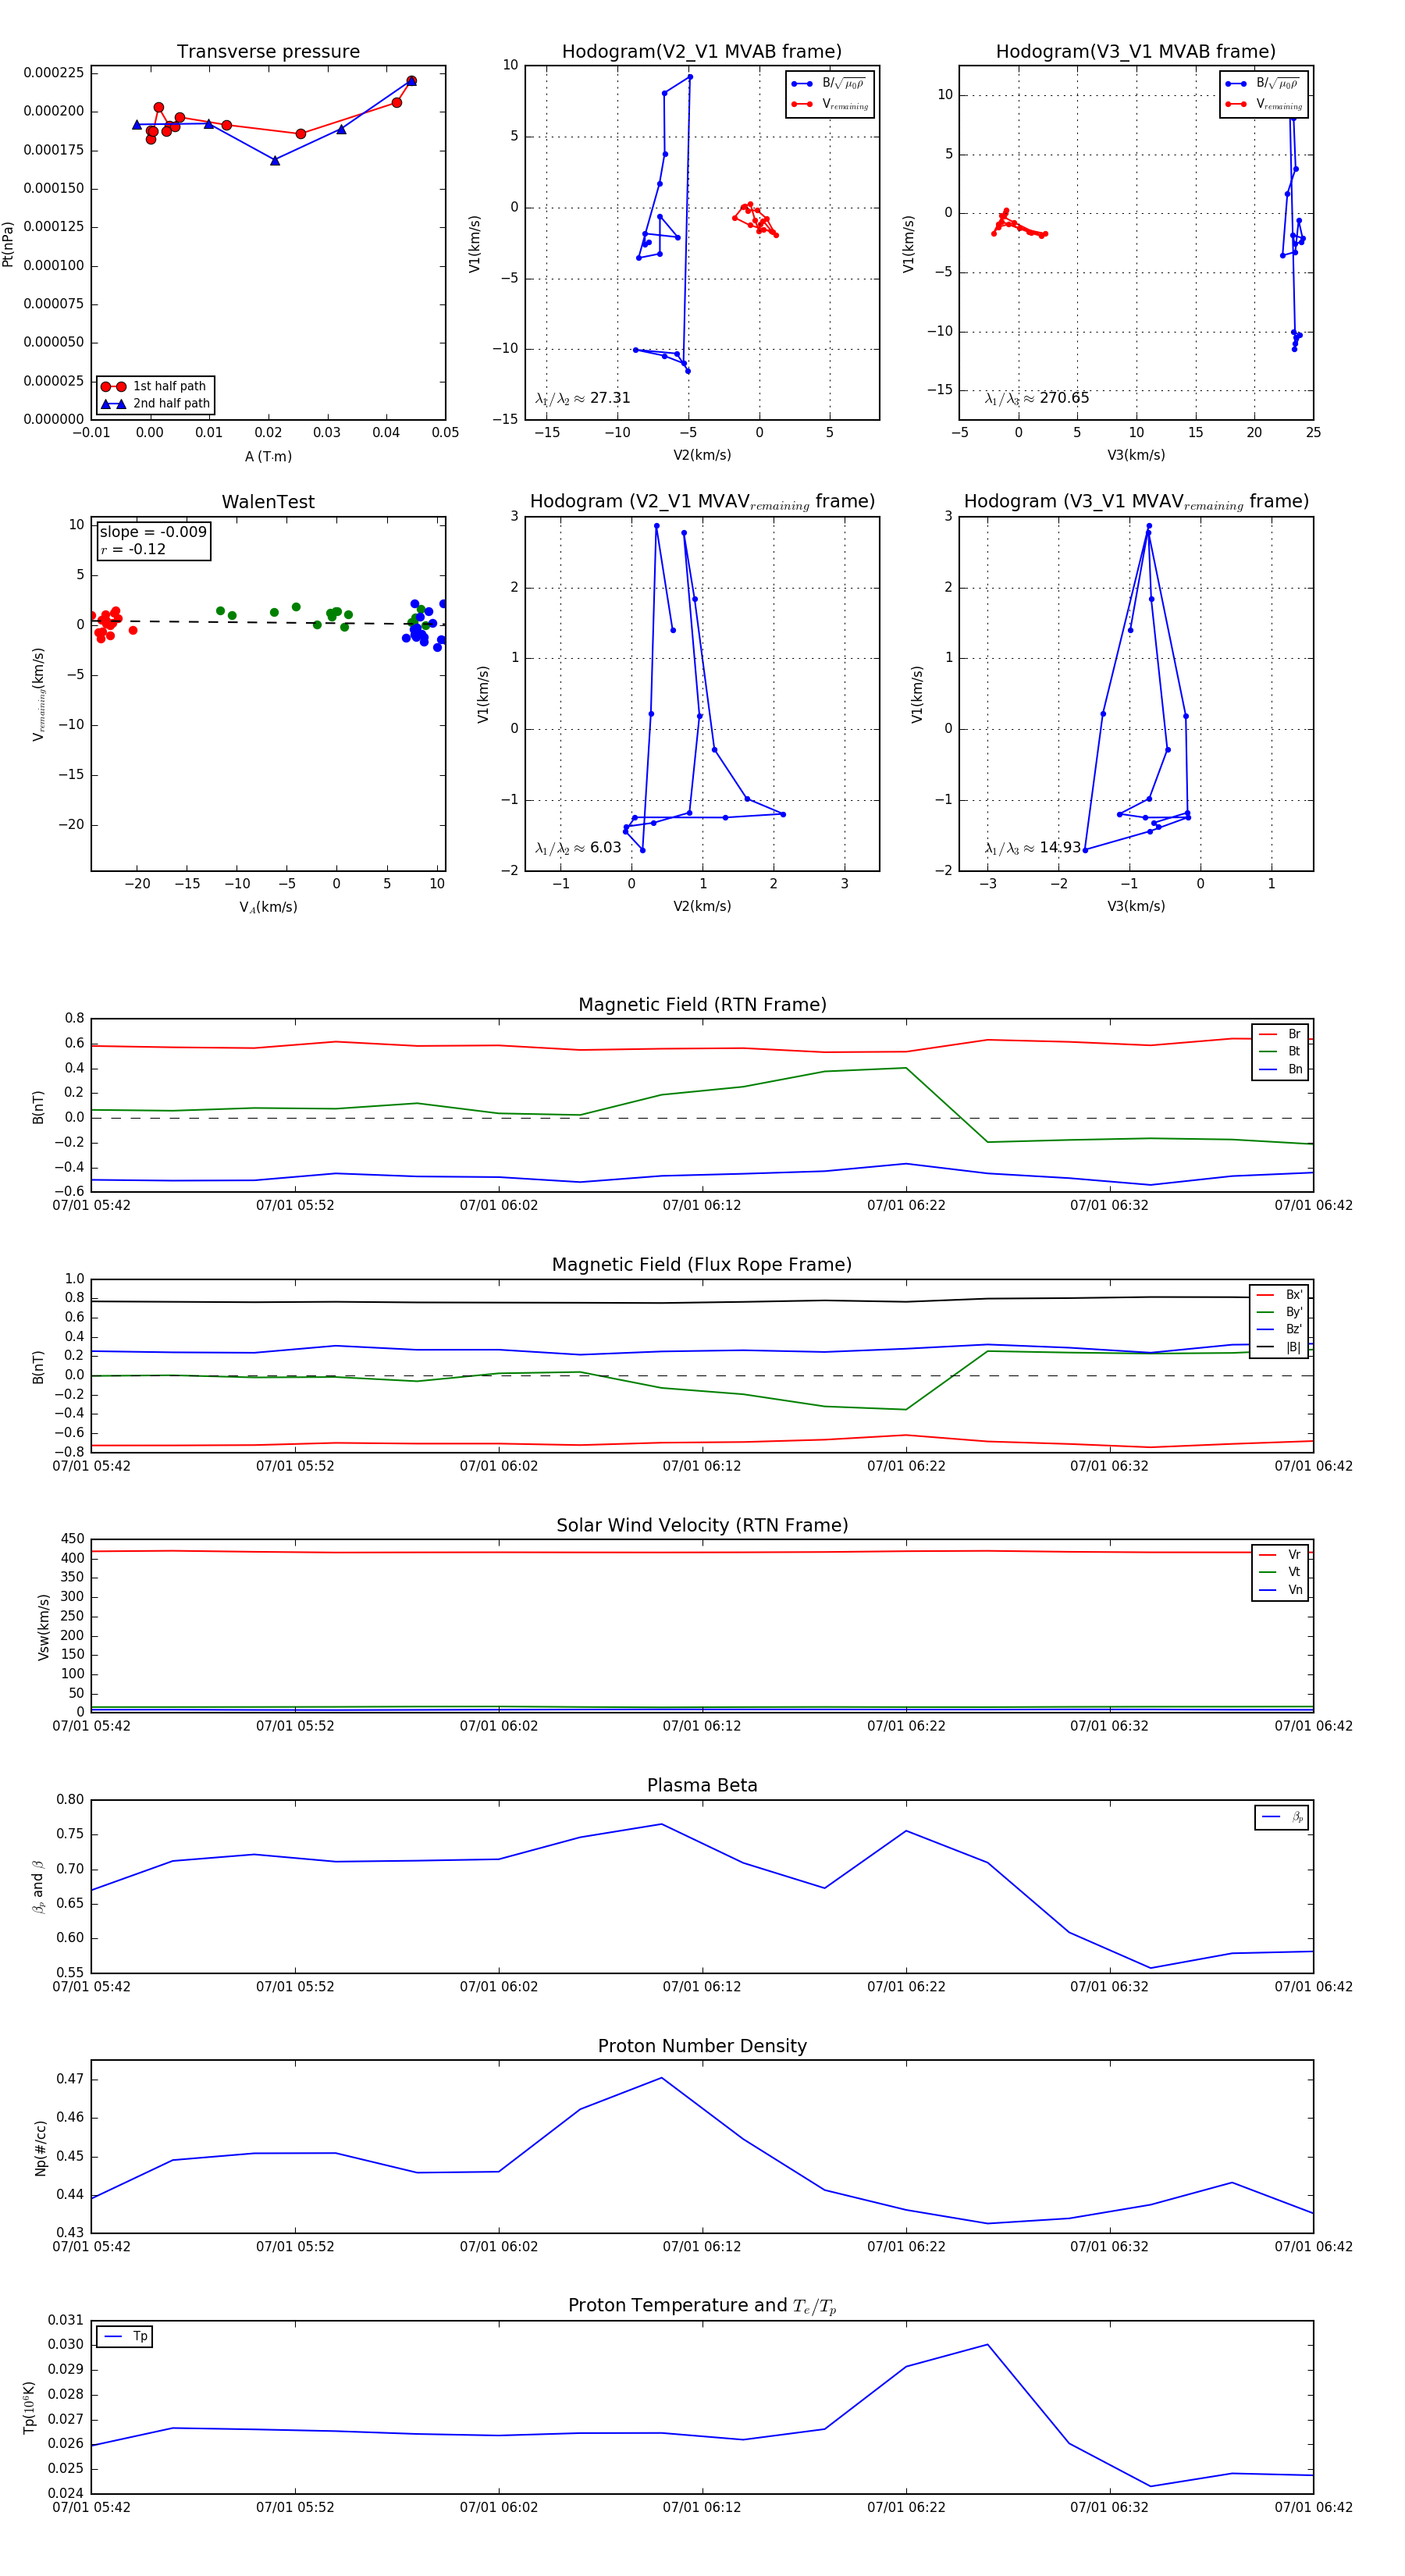1405x2576 pixels.
Task: Click the "Solar Wind Velocity (RTN Frame)" title
Action: pyautogui.click(x=702, y=1525)
